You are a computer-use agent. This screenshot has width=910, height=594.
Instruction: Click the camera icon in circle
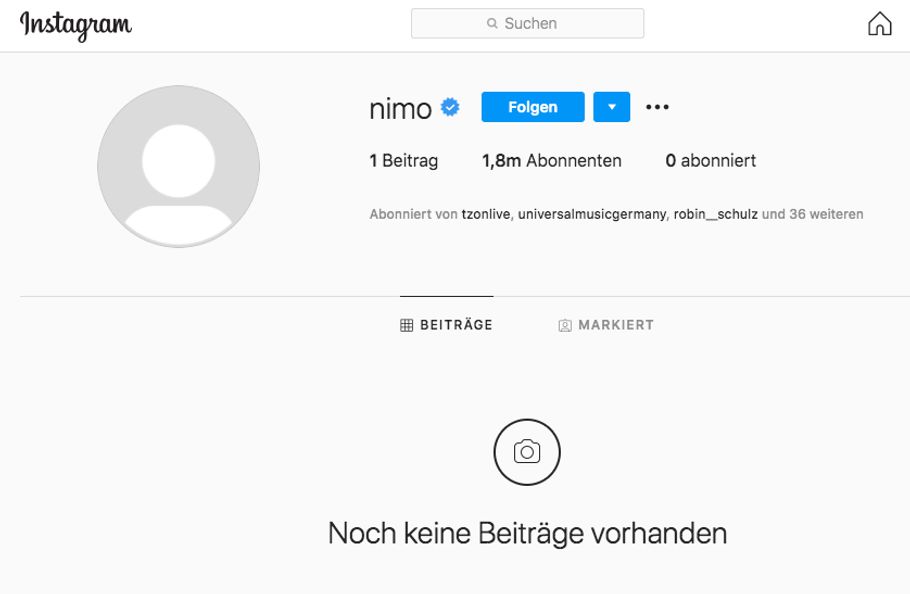(x=527, y=452)
